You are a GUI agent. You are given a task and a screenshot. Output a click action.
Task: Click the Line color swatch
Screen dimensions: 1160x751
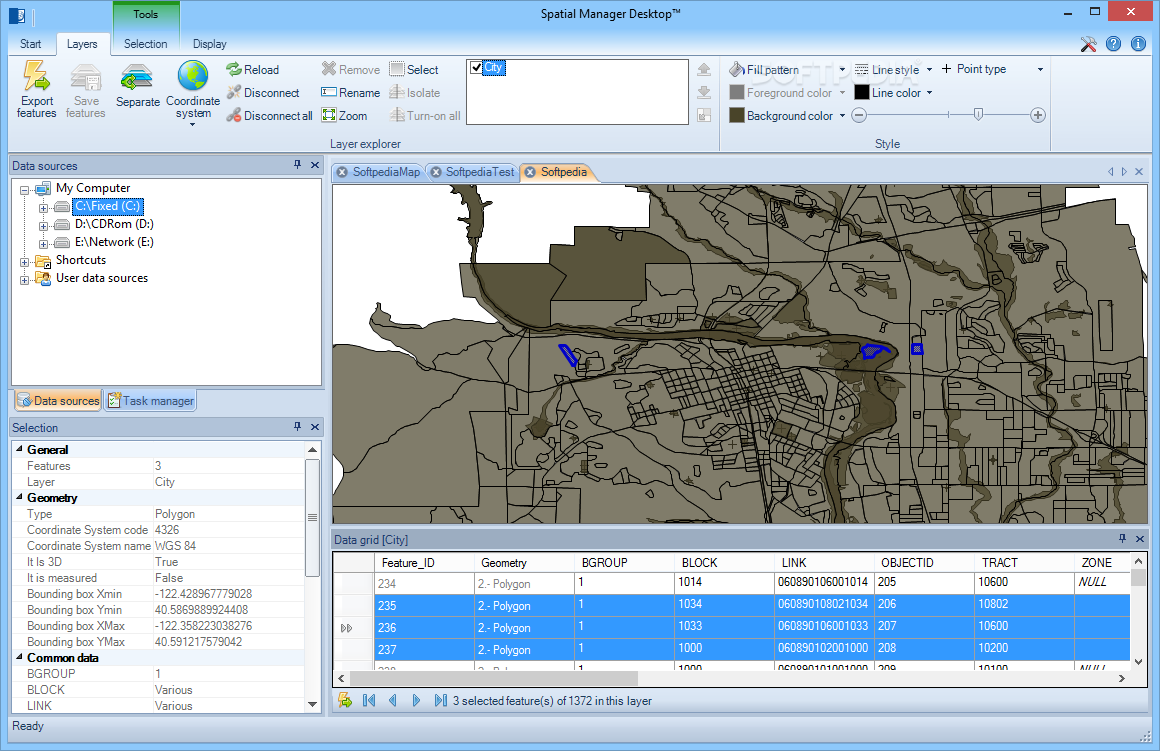point(862,92)
